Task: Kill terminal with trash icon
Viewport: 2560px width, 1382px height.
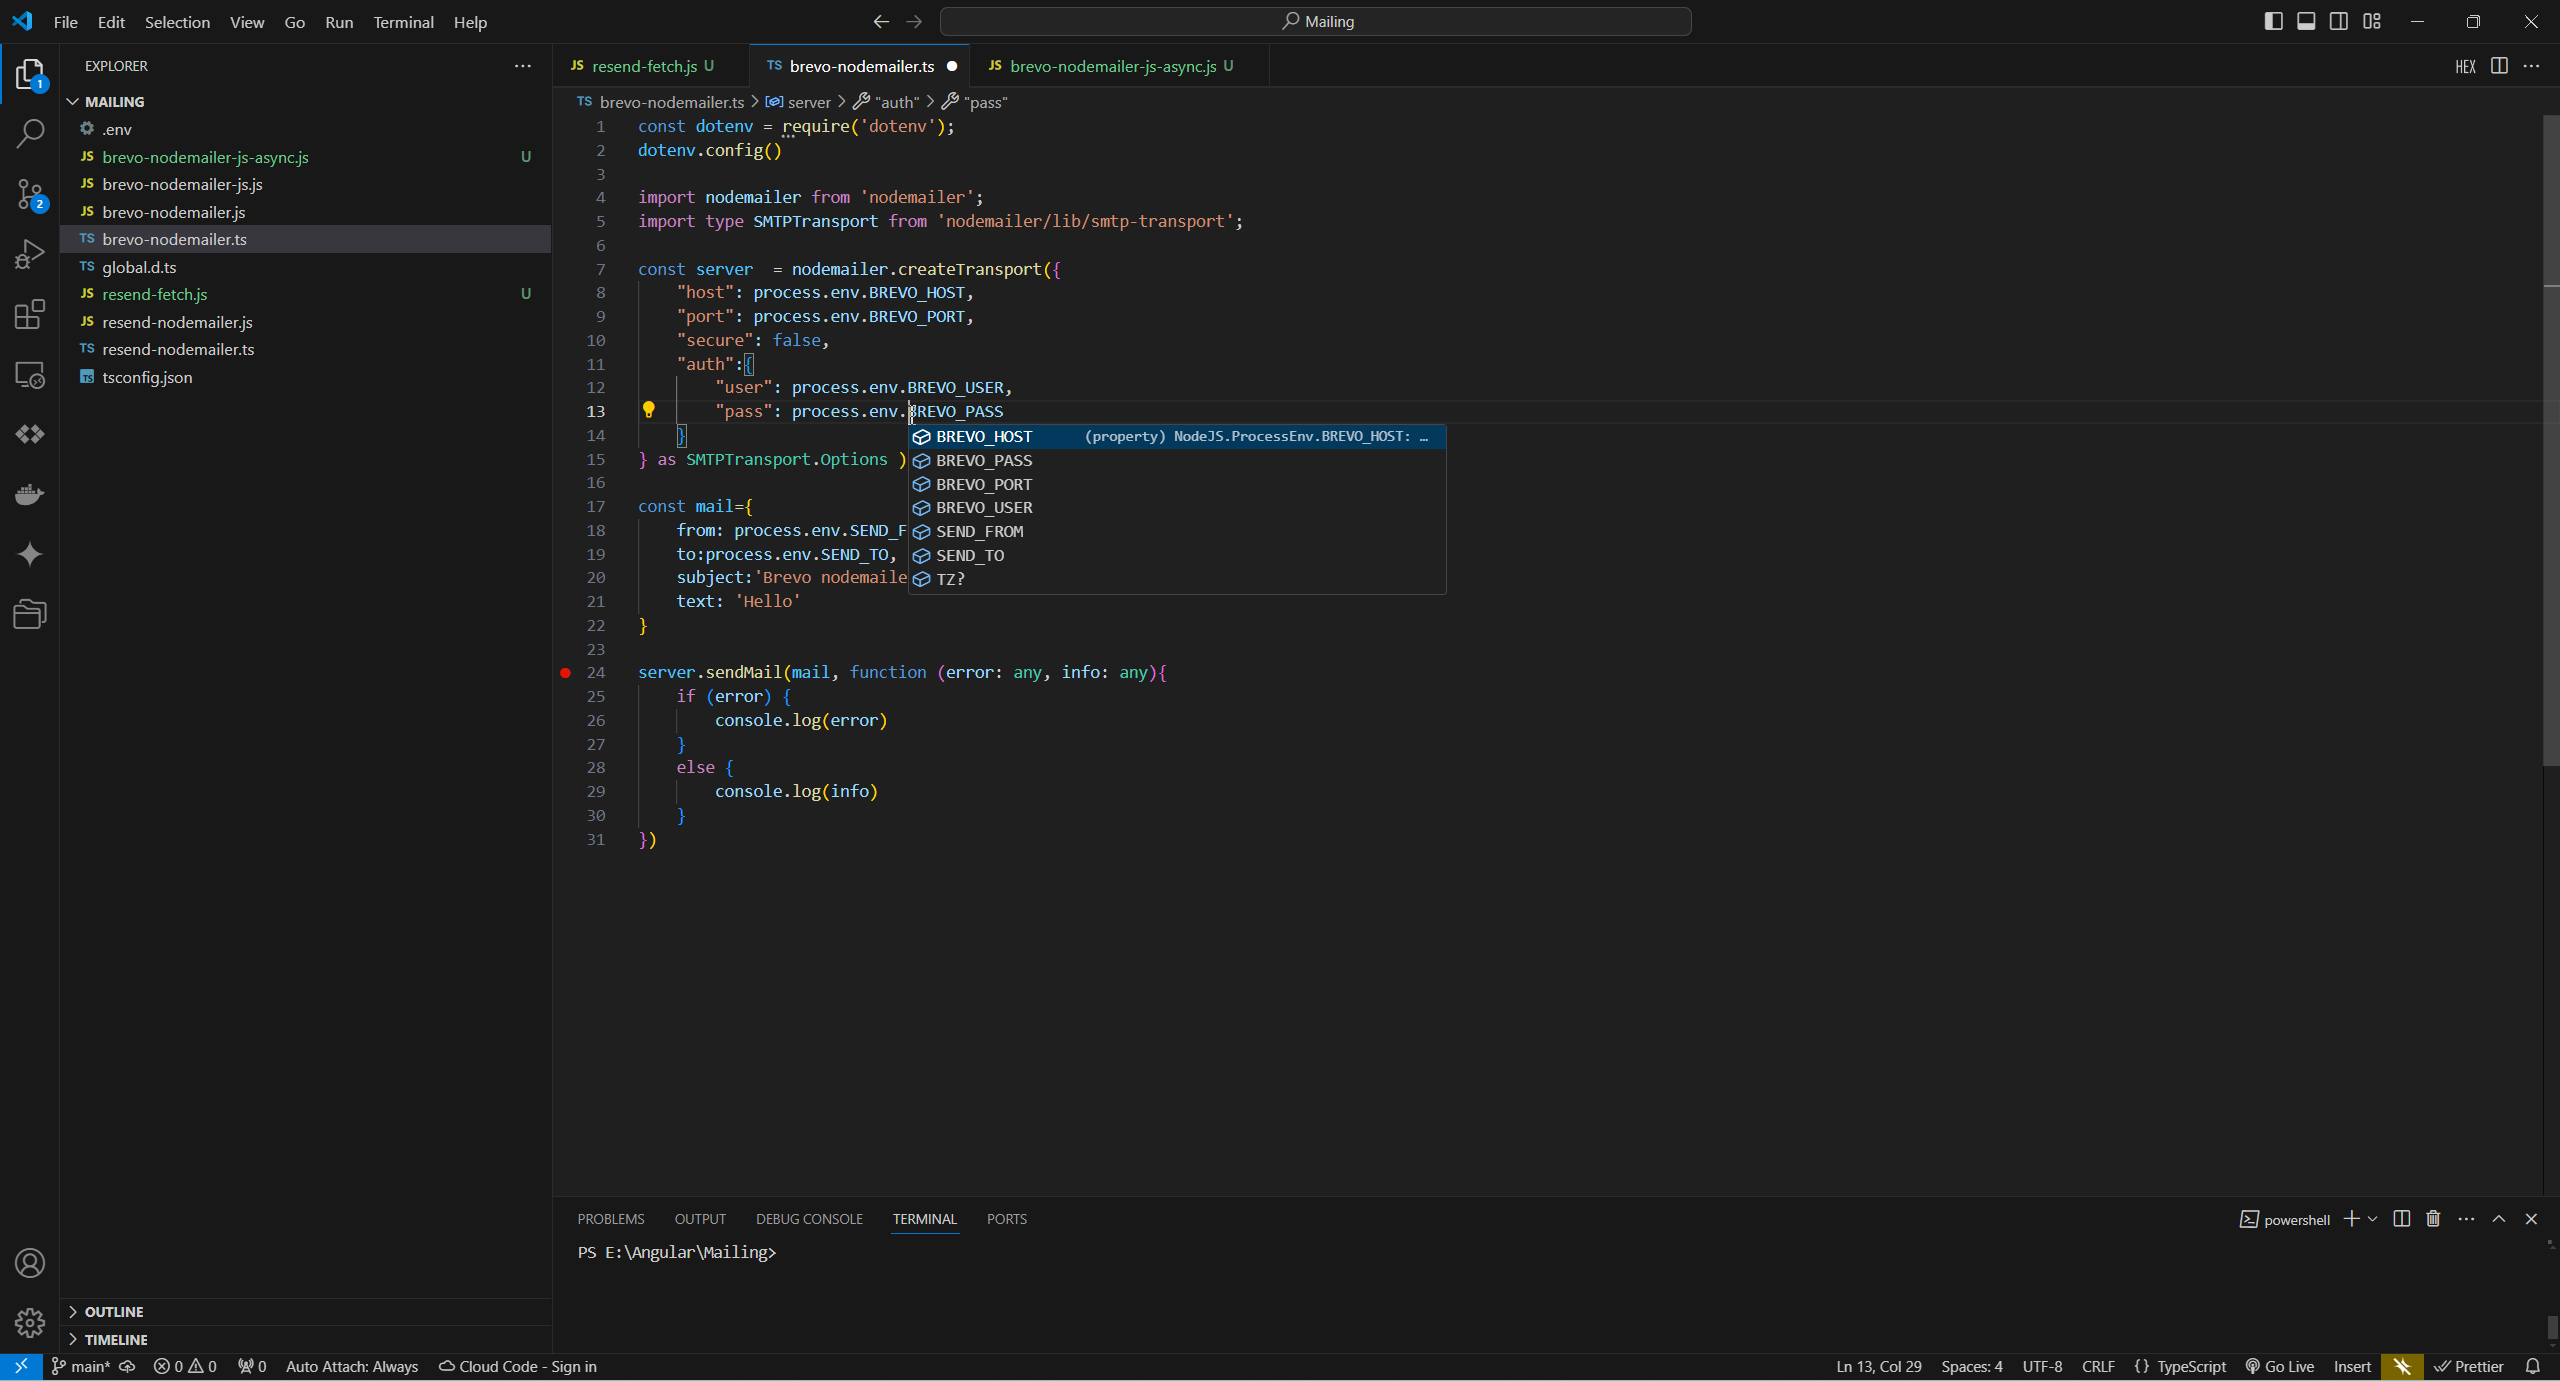Action: click(x=2433, y=1218)
